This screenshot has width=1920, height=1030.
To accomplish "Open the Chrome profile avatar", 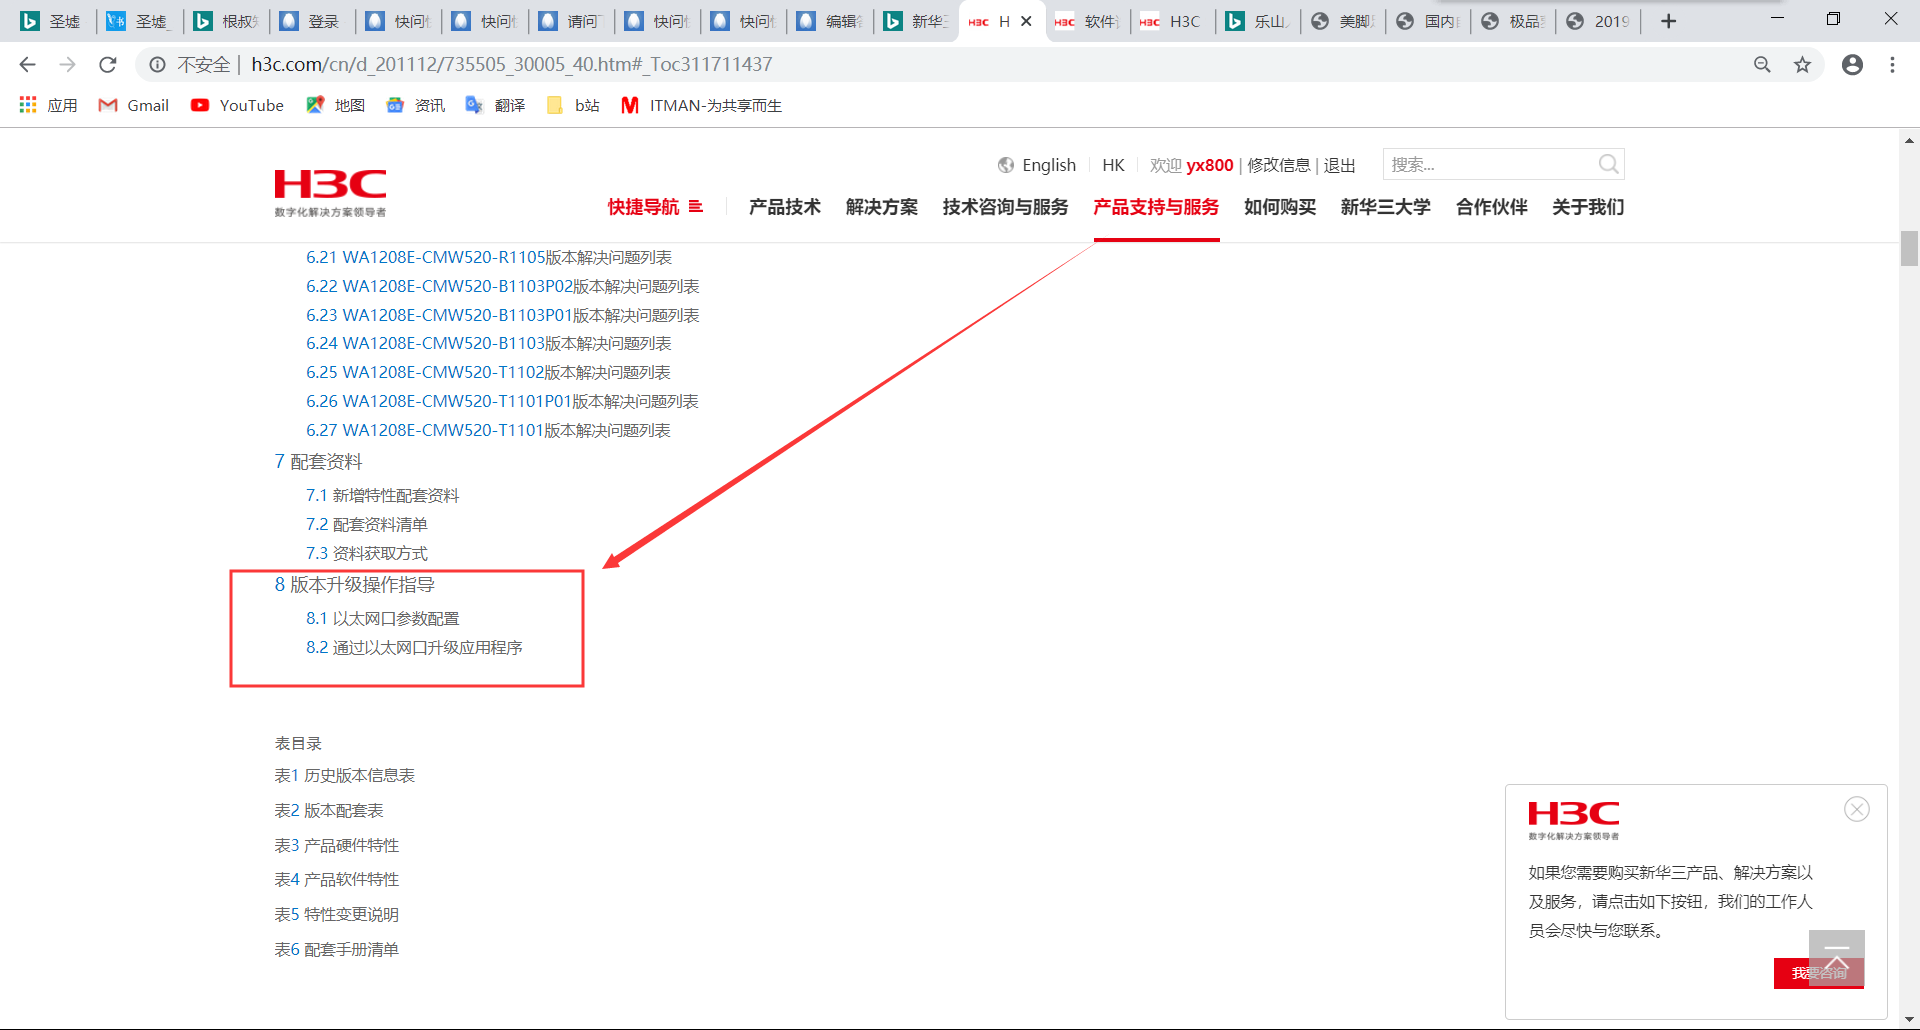I will click(1852, 65).
